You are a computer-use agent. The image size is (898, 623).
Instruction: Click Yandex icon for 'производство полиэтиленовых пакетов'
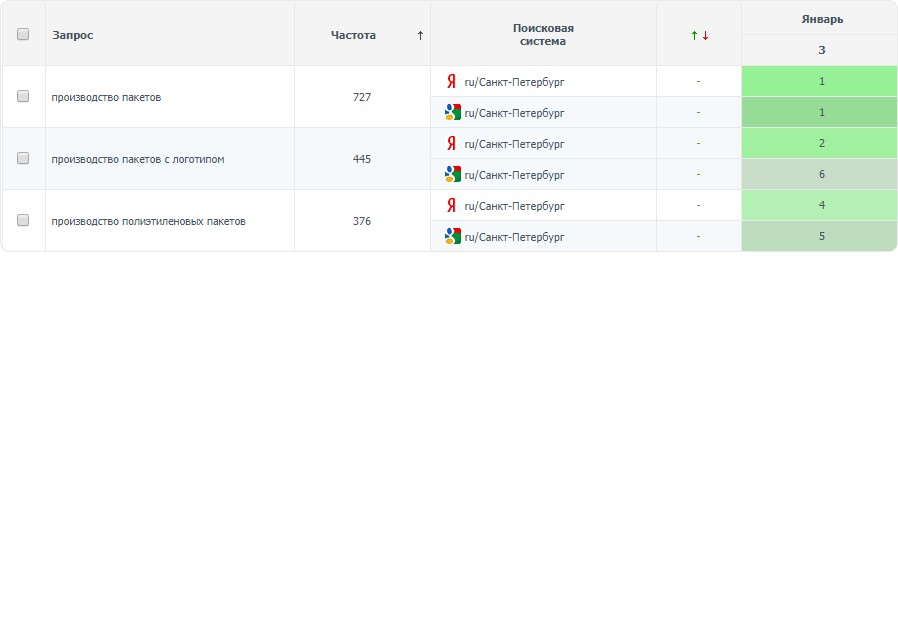pos(451,205)
